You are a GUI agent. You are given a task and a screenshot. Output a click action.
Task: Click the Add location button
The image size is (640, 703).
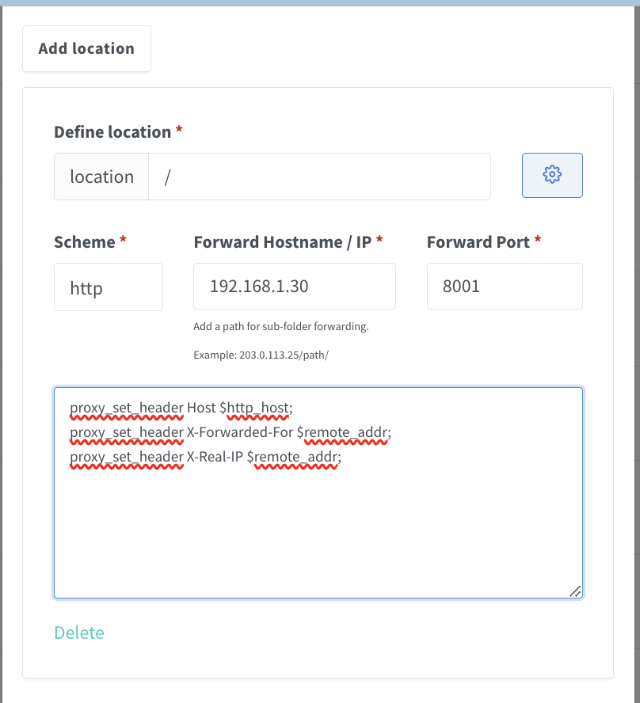[87, 48]
